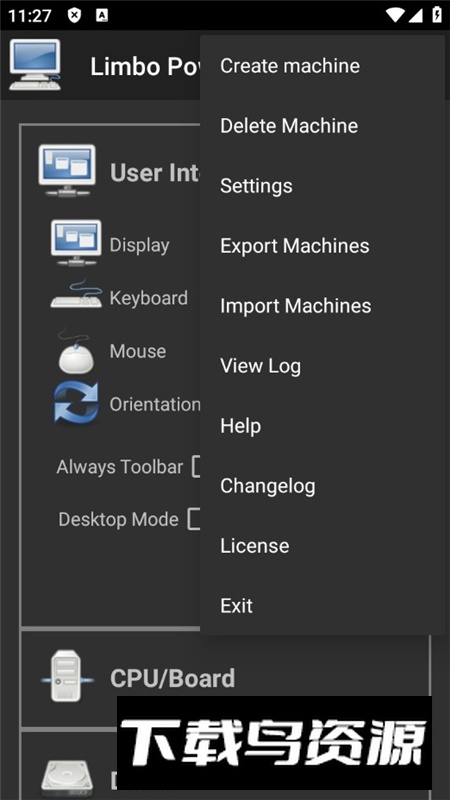Click the User Interface monitor icon
The width and height of the screenshot is (450, 800).
point(67,171)
